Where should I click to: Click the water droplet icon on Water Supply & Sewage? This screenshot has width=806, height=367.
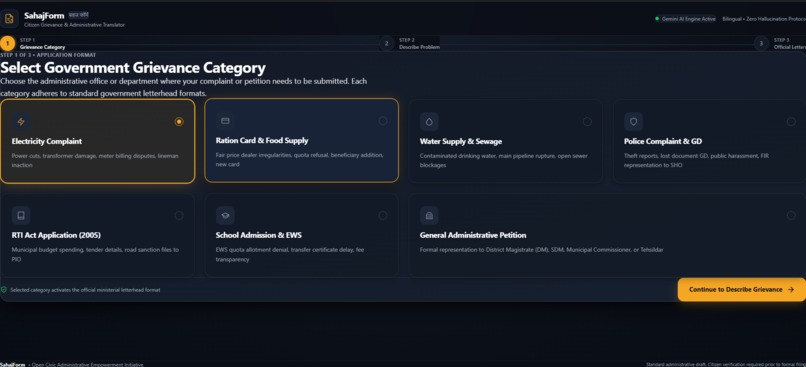pos(429,122)
